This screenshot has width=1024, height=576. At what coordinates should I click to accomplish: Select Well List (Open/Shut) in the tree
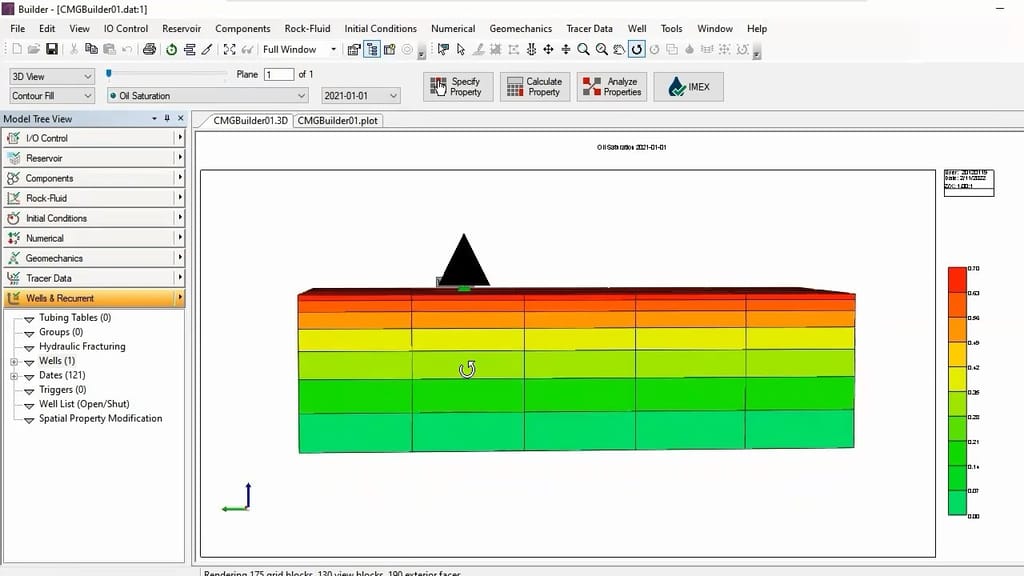(84, 404)
